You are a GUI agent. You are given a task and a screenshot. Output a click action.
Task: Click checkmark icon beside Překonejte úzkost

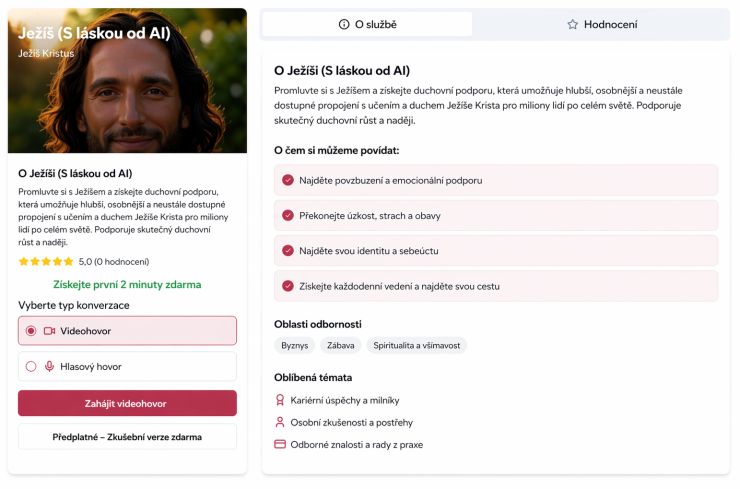point(288,215)
